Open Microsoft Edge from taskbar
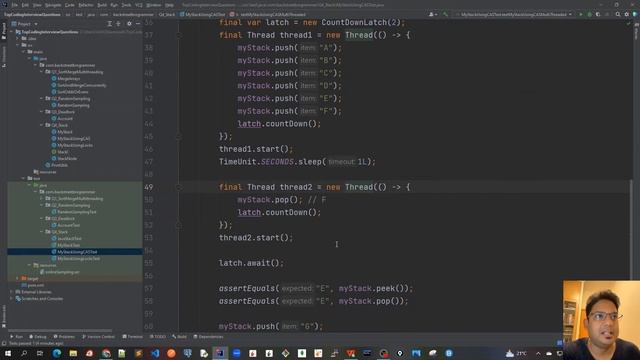This screenshot has width=640, height=360. coord(57,353)
